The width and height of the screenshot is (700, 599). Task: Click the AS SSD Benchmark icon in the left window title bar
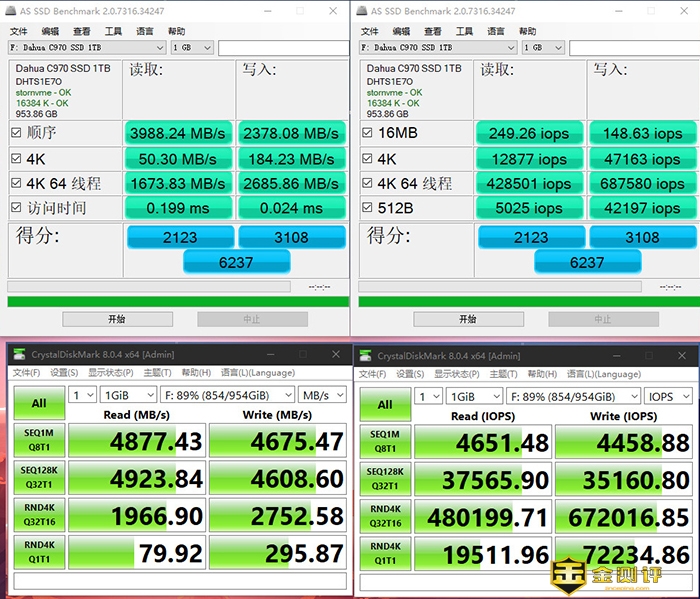[10, 11]
